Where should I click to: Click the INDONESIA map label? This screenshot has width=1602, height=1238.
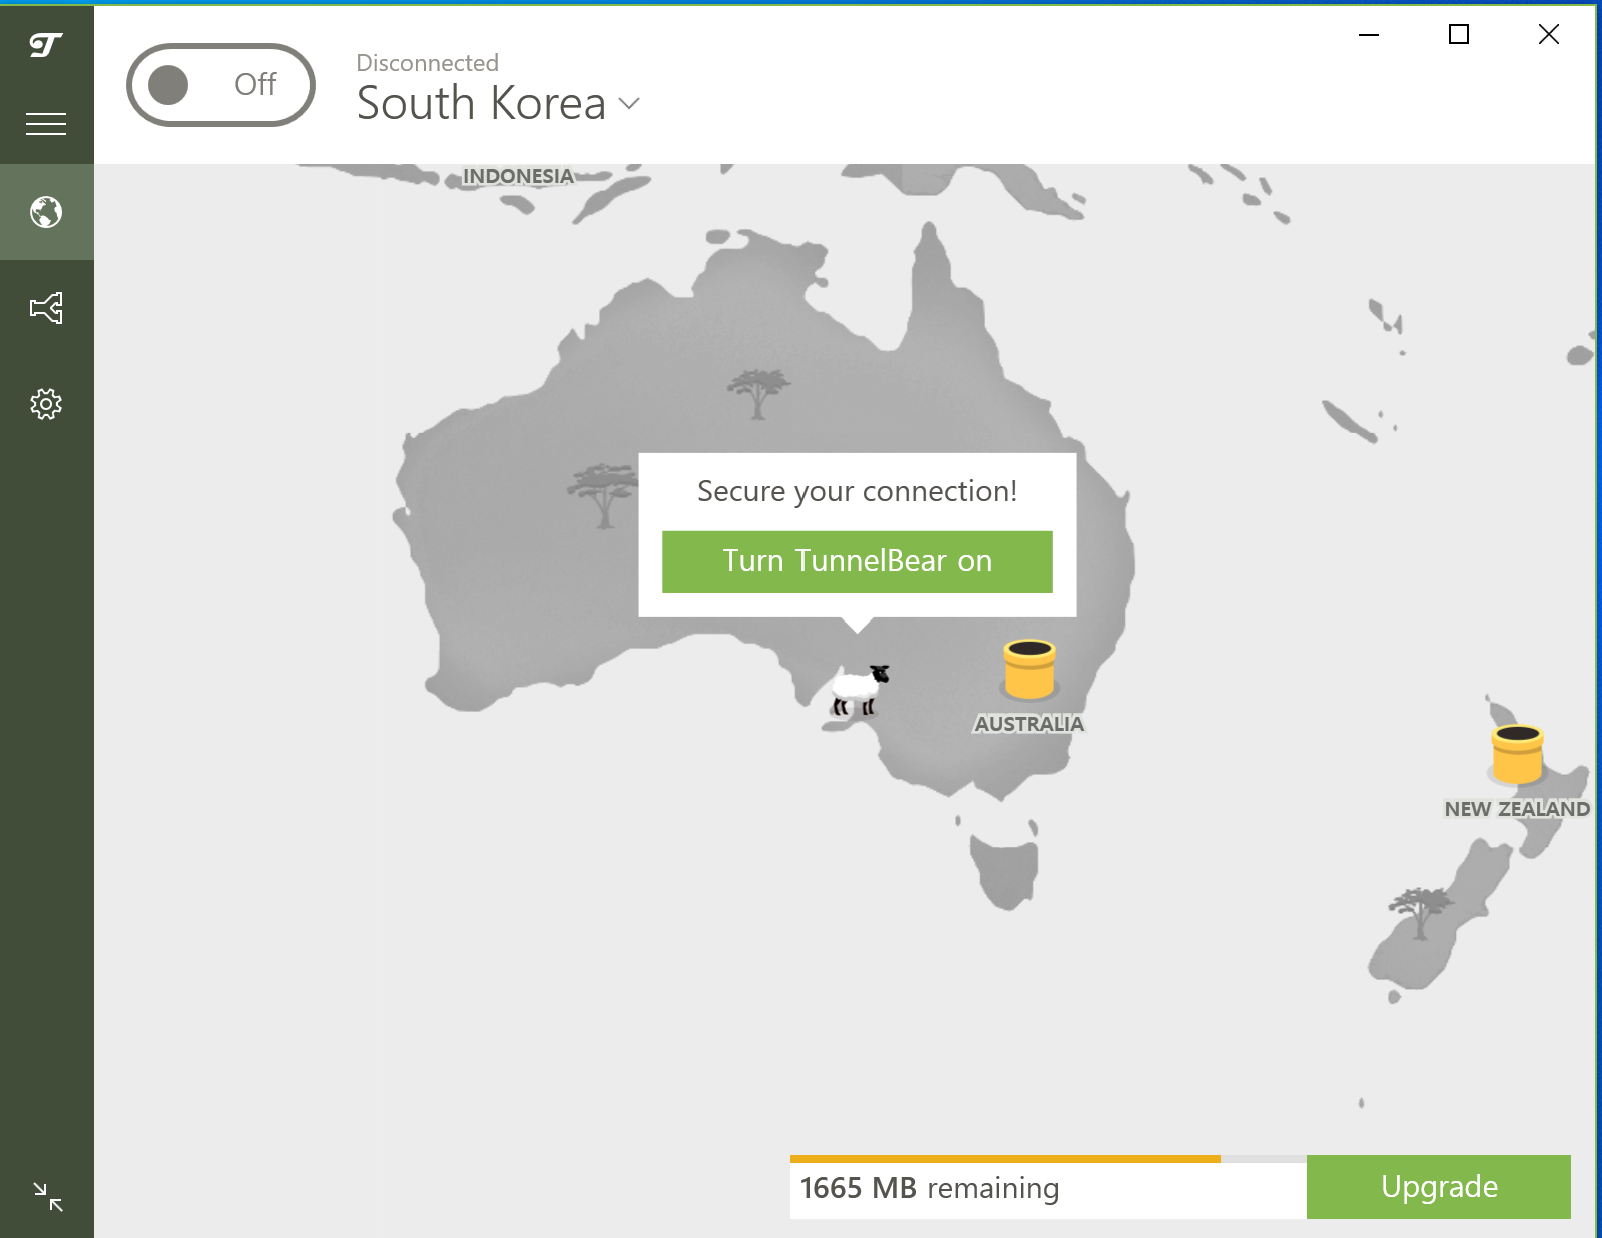click(518, 176)
